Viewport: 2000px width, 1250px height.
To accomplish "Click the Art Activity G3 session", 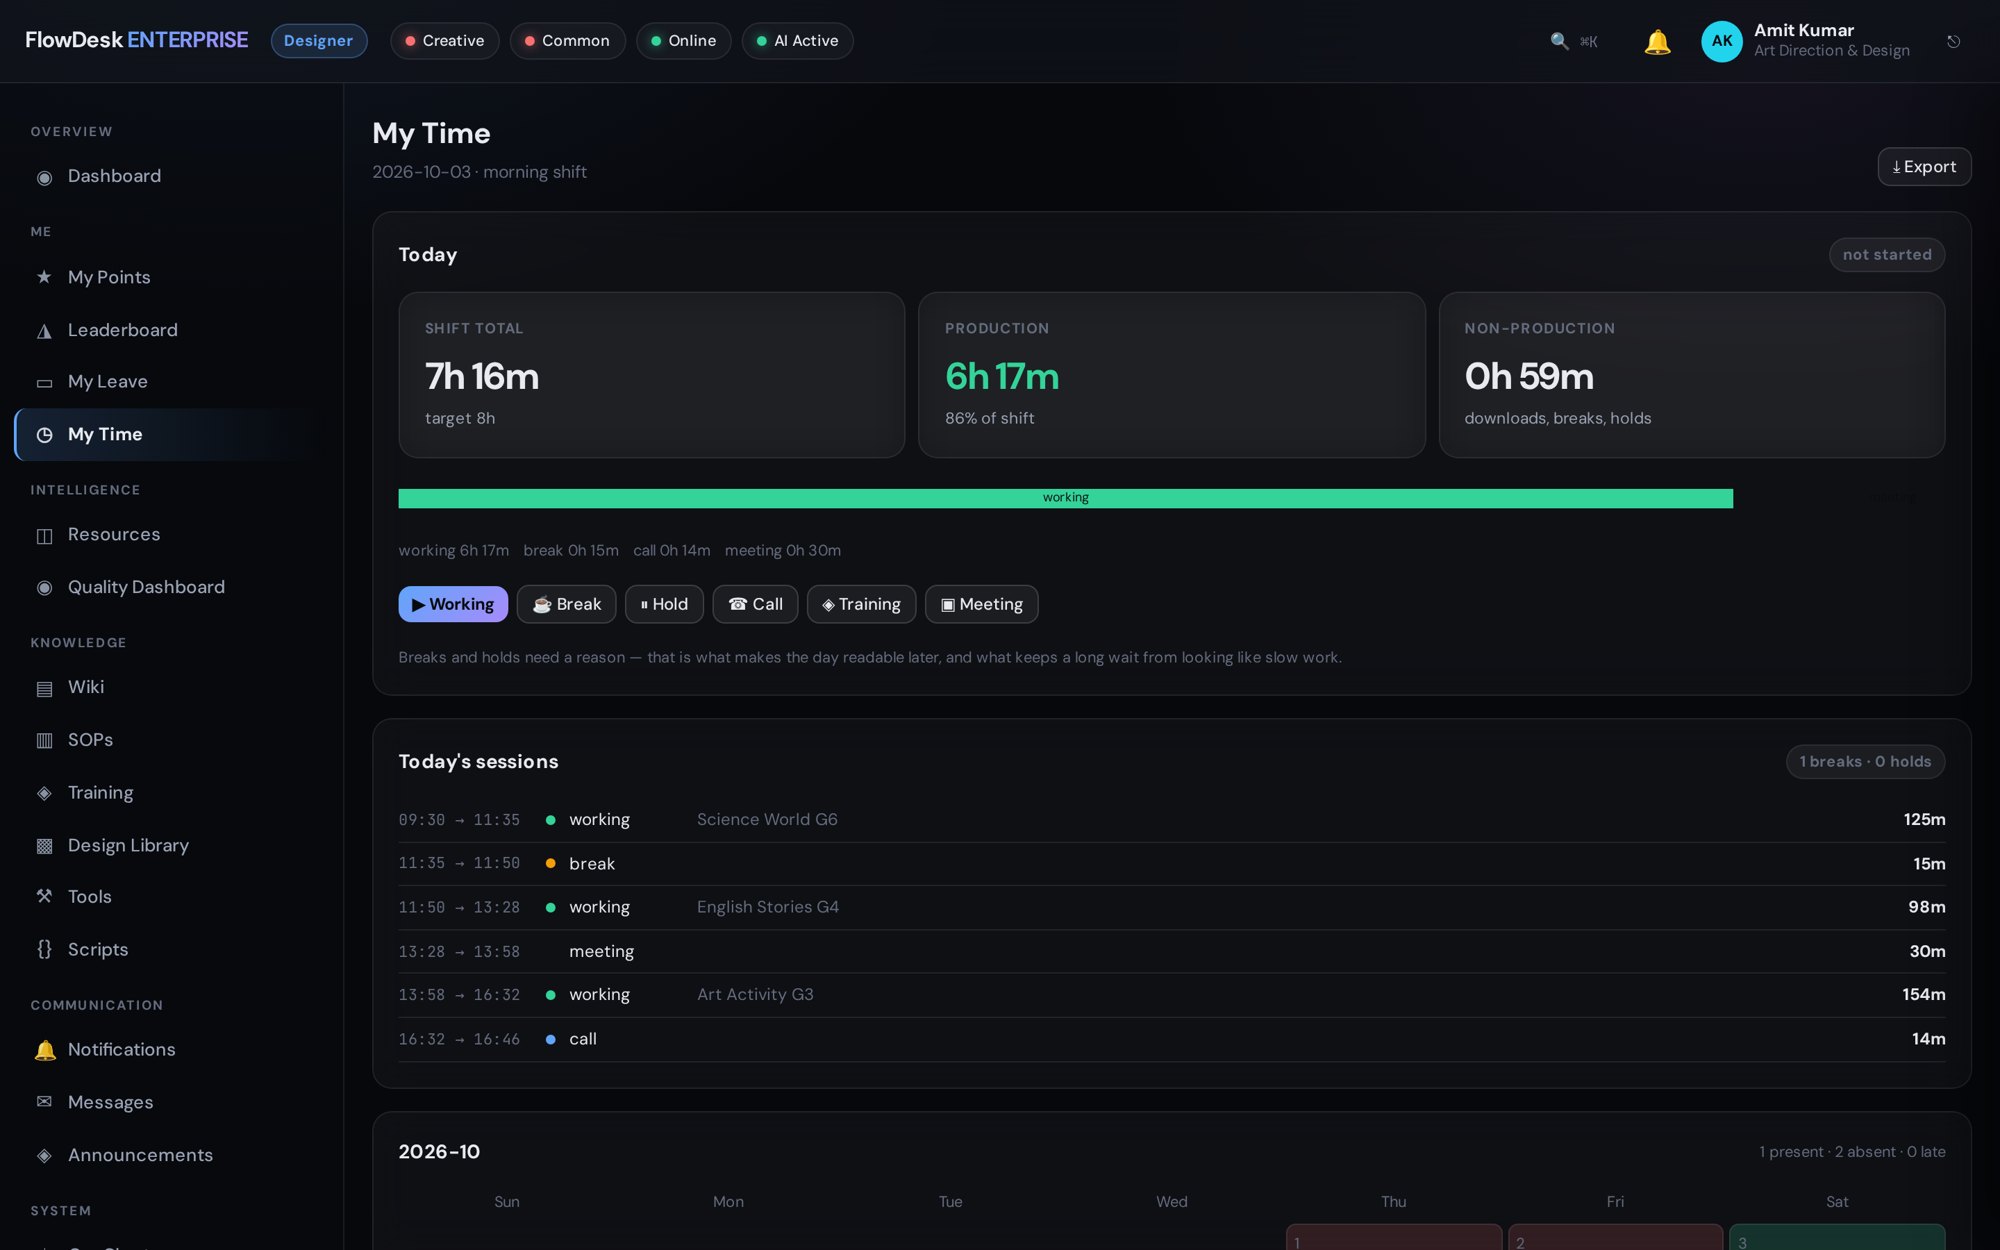I will click(1172, 995).
